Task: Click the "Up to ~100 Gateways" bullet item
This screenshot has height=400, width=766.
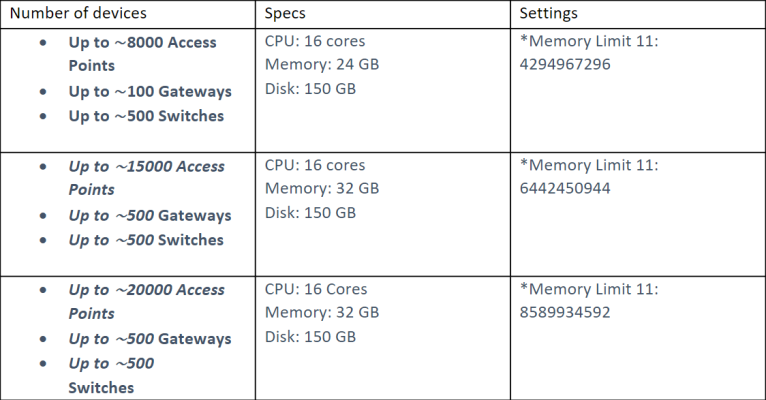Action: (150, 91)
